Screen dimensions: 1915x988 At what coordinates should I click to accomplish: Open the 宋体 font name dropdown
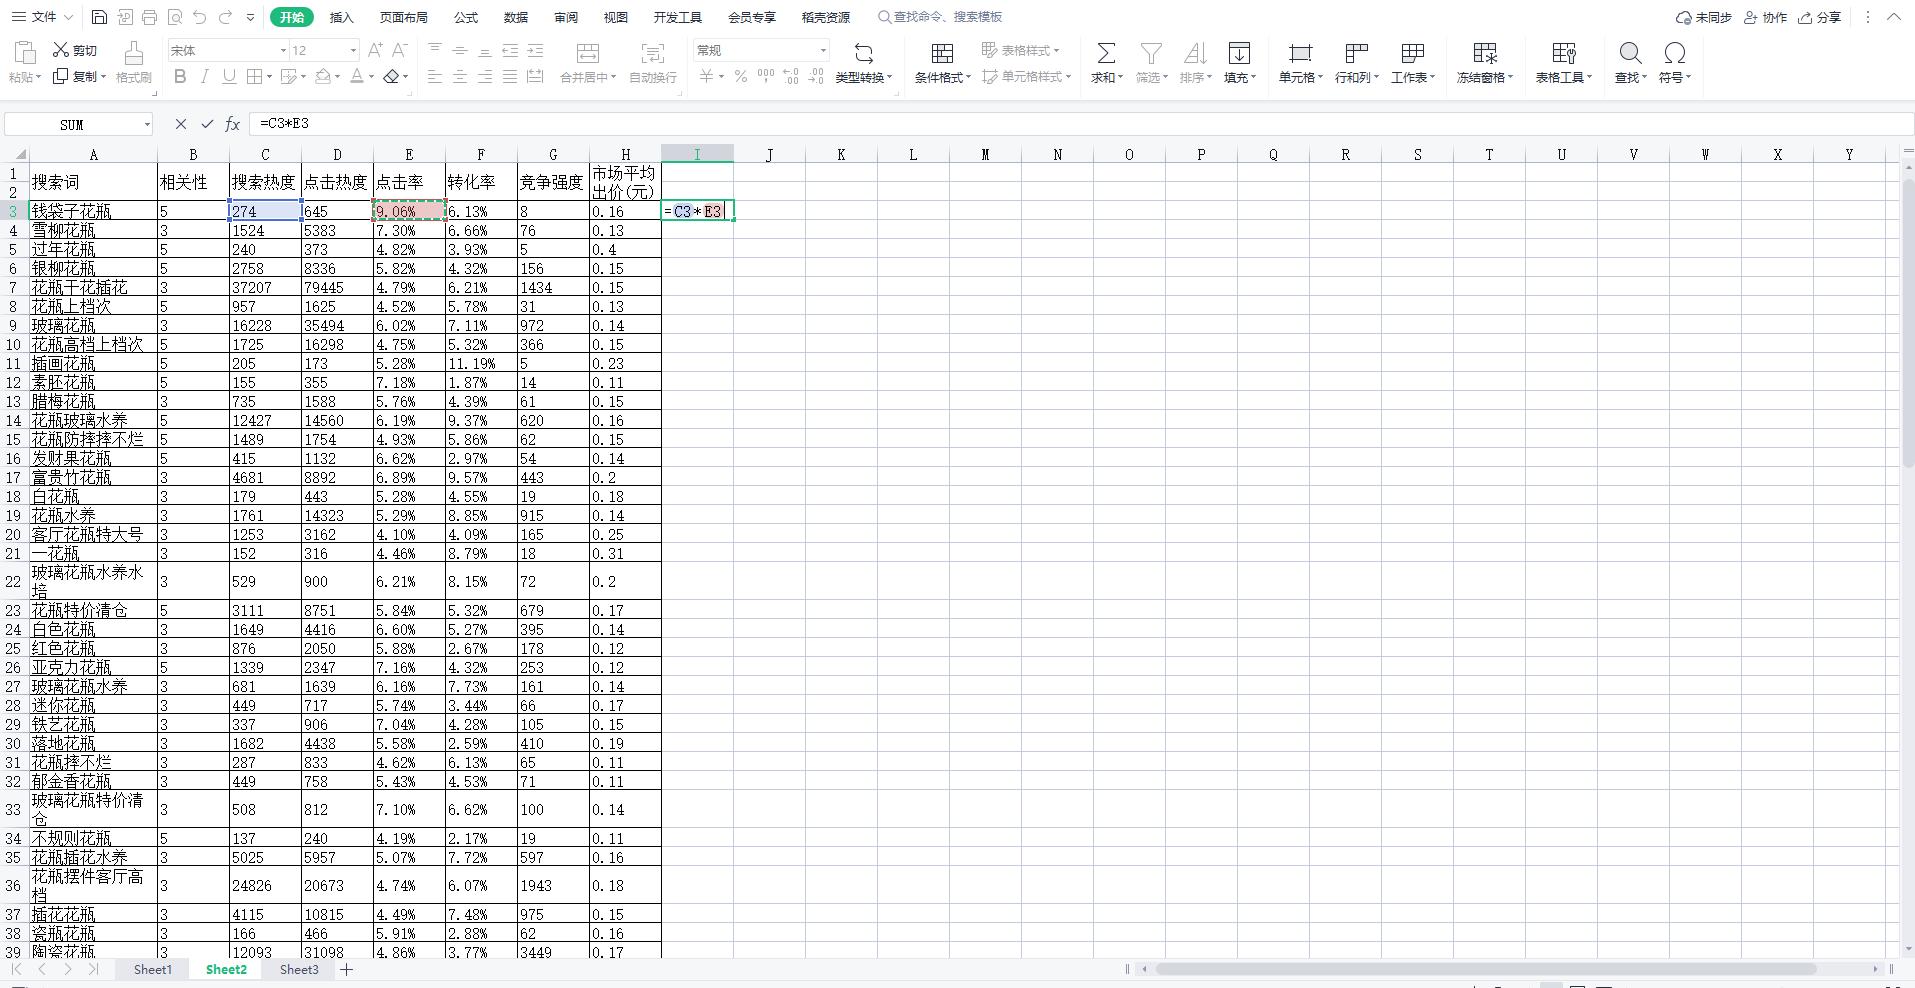click(283, 50)
